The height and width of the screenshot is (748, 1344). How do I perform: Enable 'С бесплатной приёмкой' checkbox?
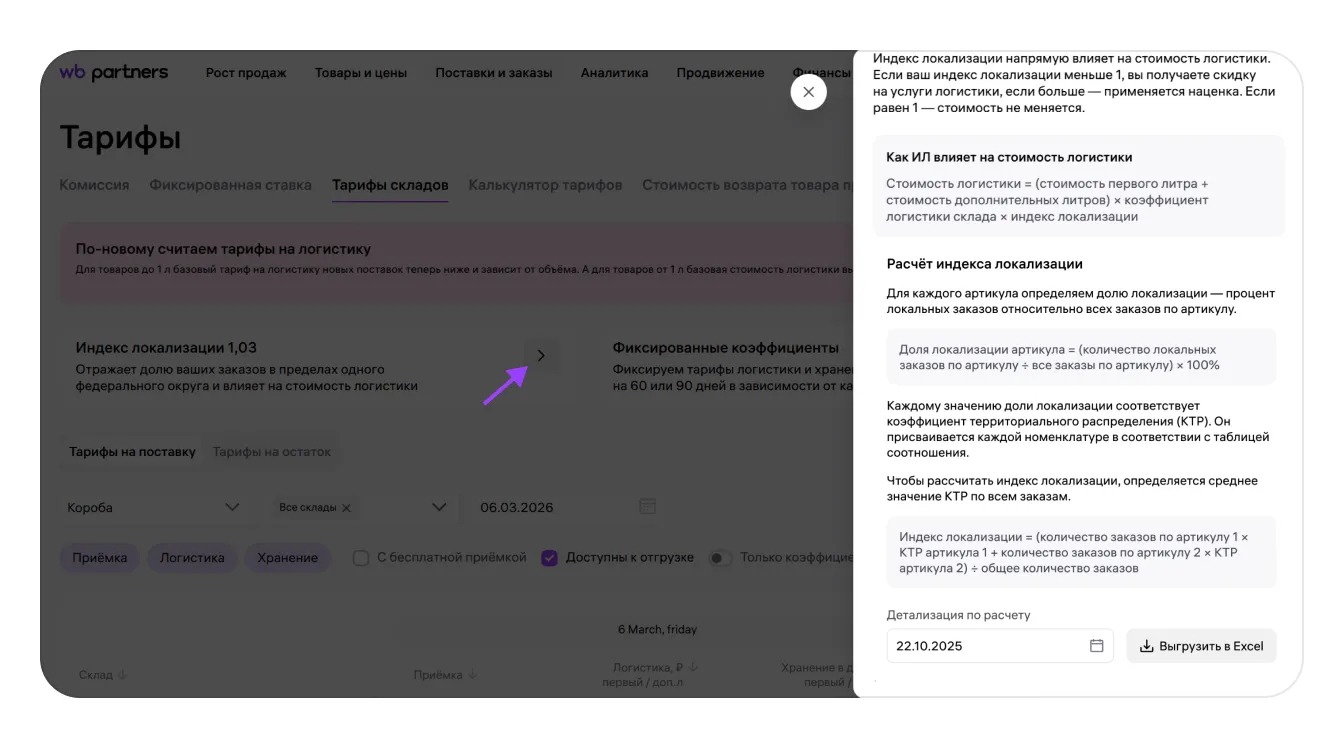pos(361,558)
